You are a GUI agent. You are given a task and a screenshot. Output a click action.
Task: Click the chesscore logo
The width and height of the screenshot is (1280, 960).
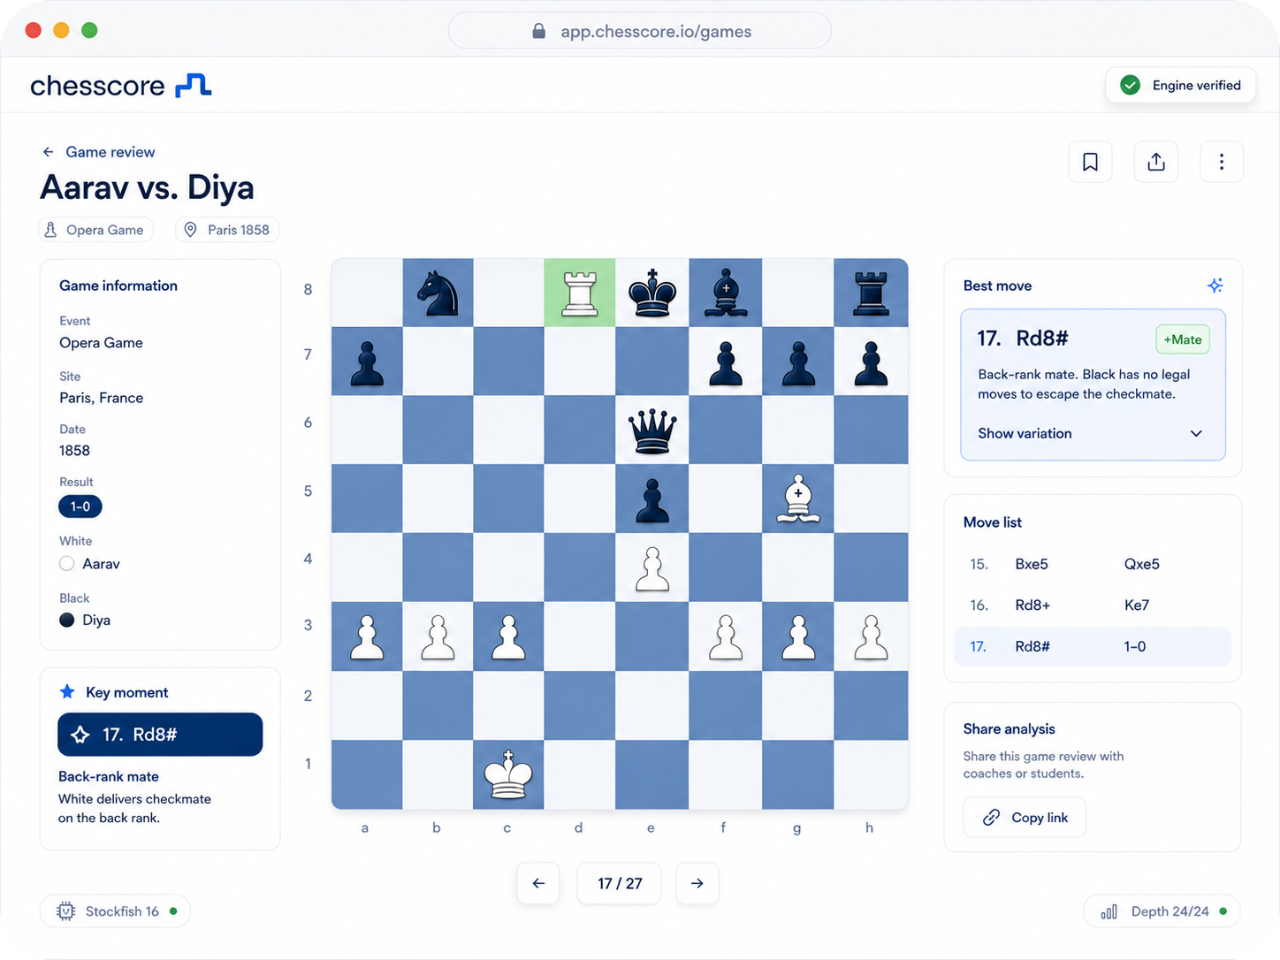click(x=121, y=86)
